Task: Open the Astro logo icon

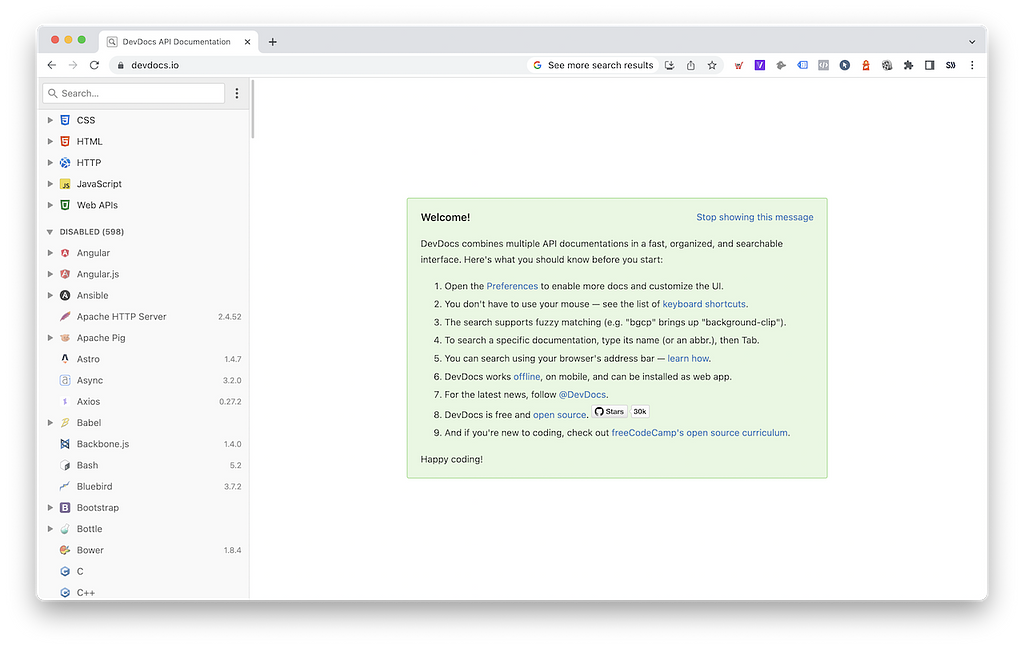Action: [65, 359]
